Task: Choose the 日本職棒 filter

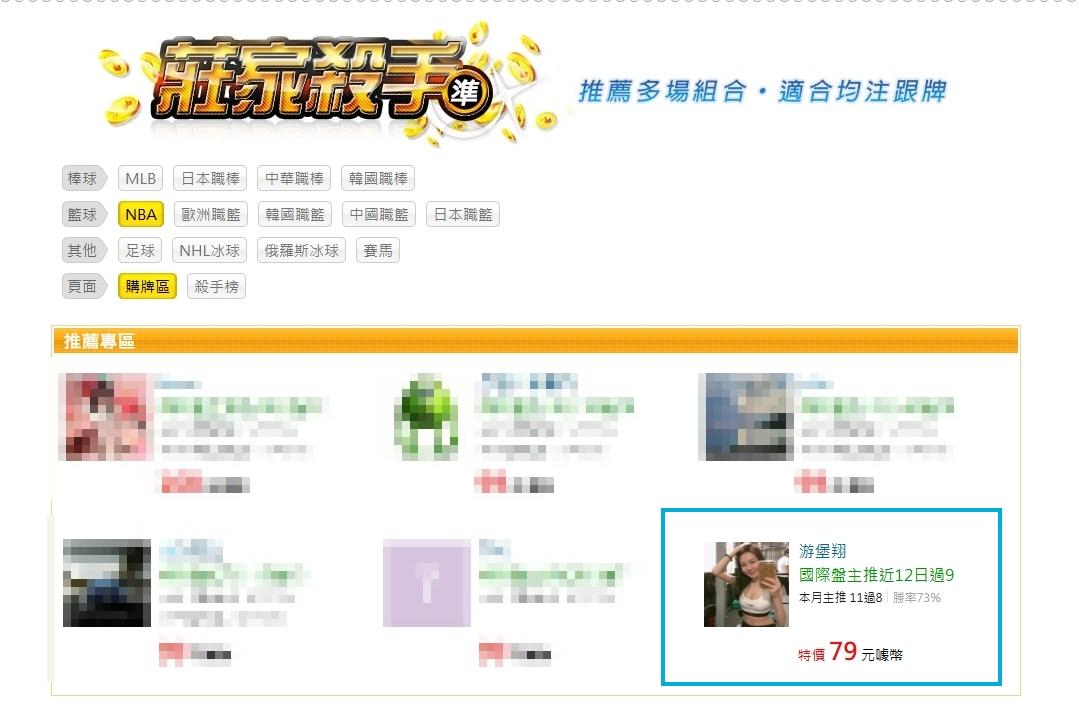Action: tap(210, 178)
